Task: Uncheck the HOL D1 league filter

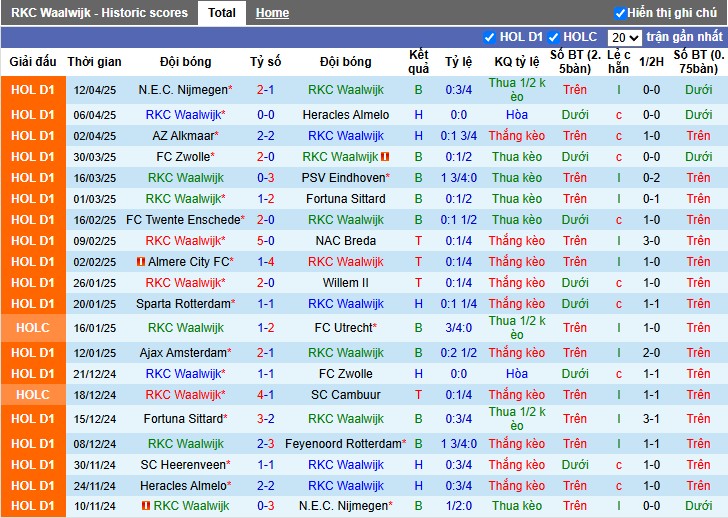Action: (489, 37)
